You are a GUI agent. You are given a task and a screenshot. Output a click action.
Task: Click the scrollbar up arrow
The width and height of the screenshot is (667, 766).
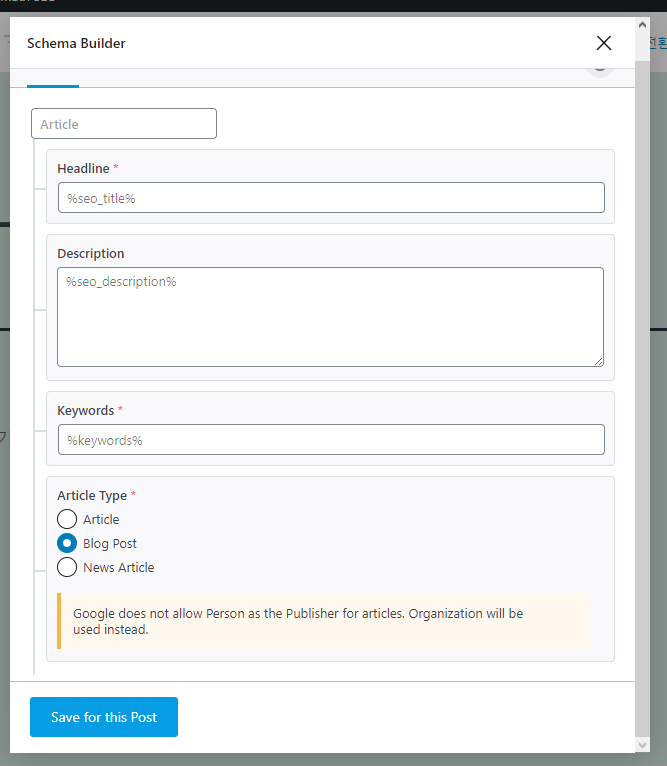(x=642, y=25)
